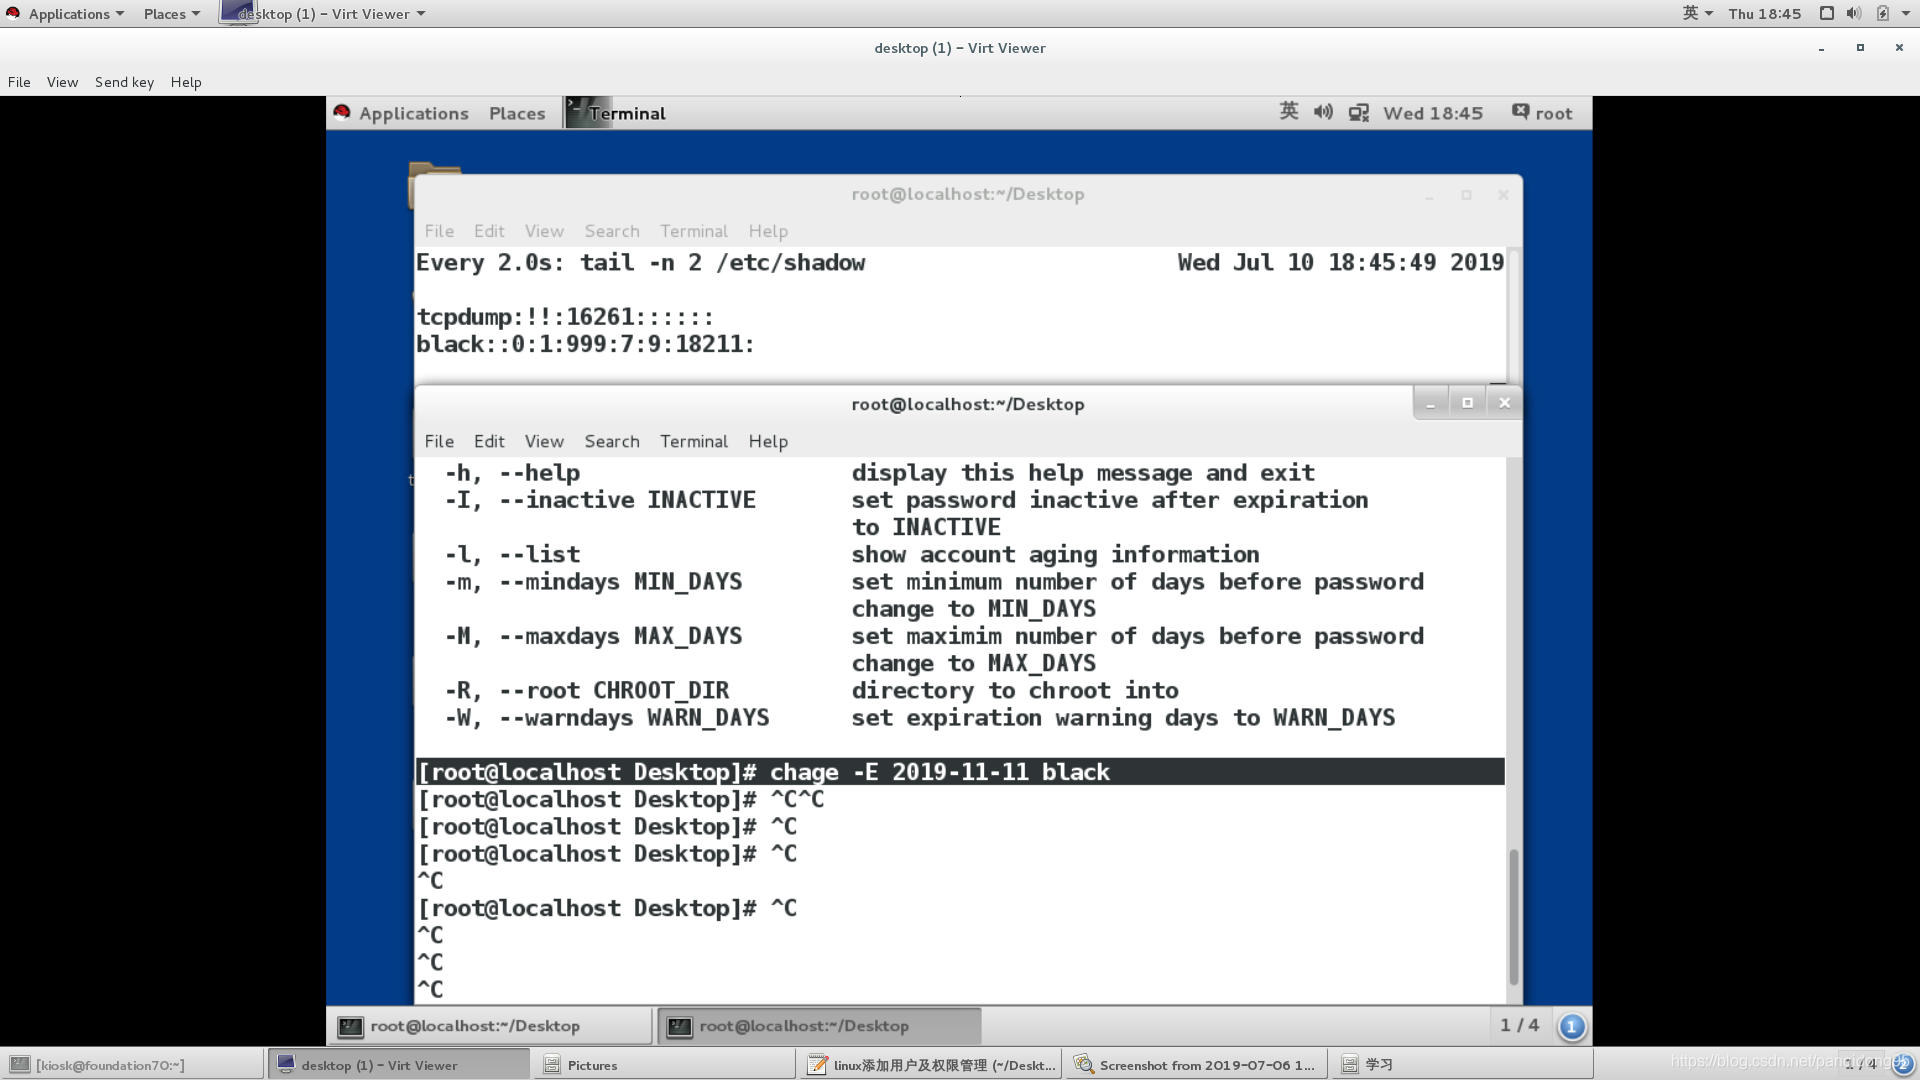Open Search menu in background terminal window

(x=612, y=231)
